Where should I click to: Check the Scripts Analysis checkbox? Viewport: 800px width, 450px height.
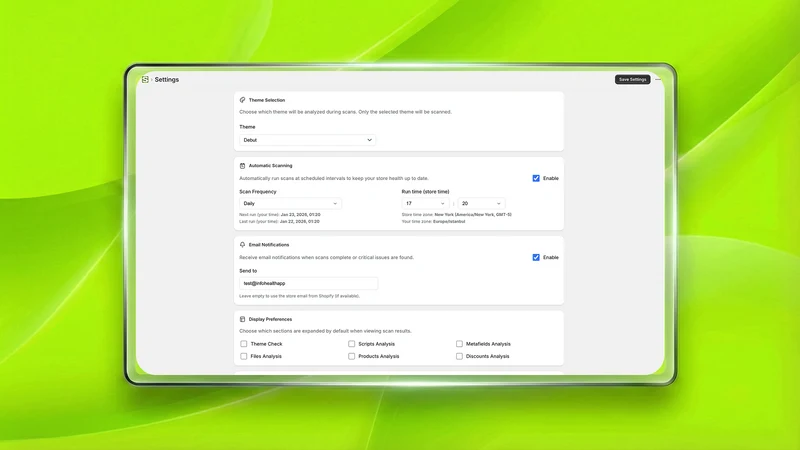tap(352, 344)
